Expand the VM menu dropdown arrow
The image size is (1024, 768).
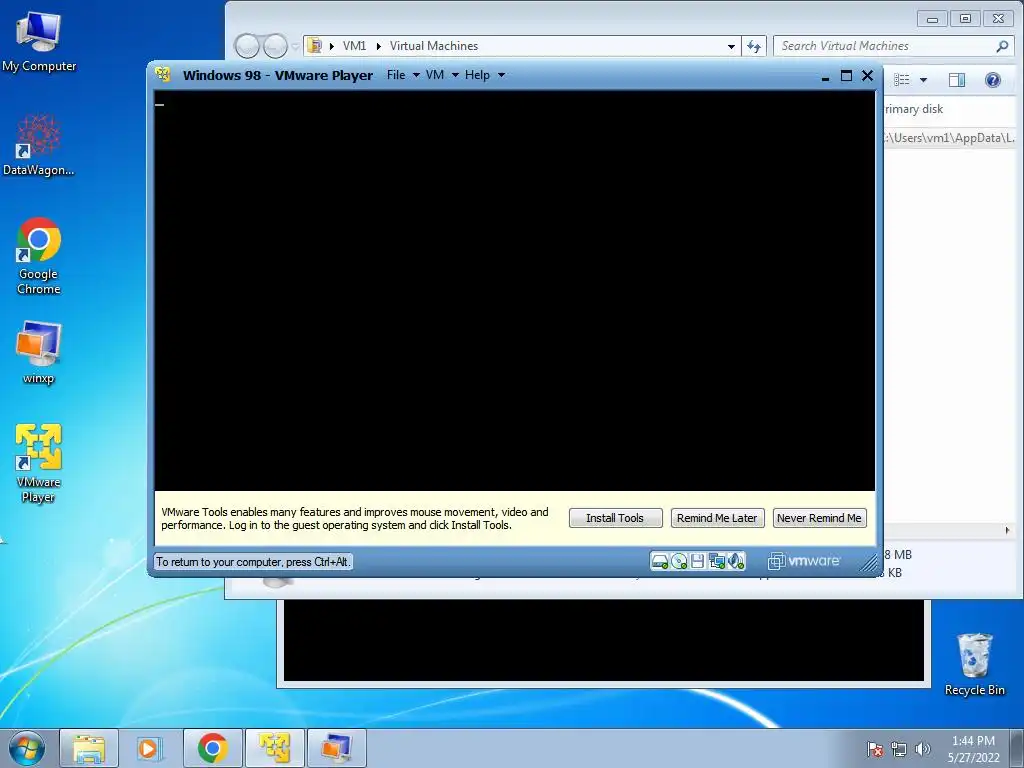click(x=455, y=75)
